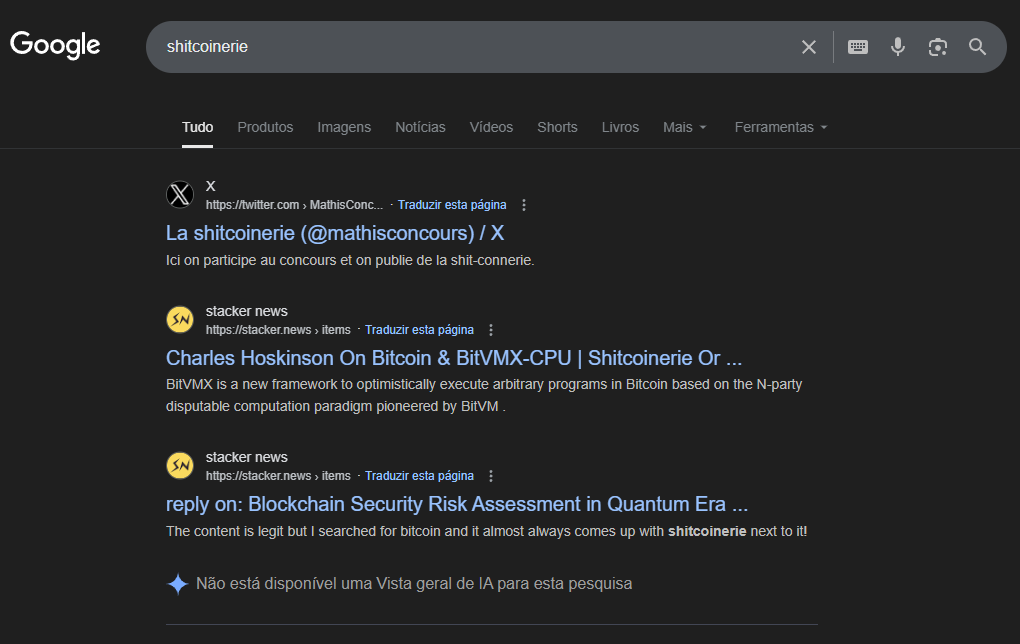The width and height of the screenshot is (1020, 644).
Task: Clear the search box with the X icon
Action: (809, 47)
